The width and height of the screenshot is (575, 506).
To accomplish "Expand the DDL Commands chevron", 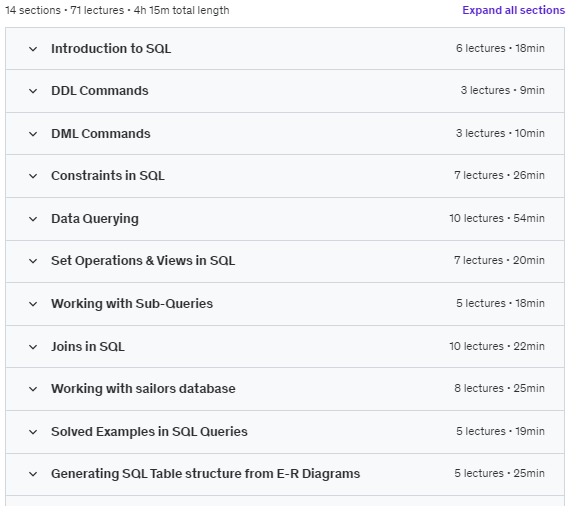I will pos(33,91).
